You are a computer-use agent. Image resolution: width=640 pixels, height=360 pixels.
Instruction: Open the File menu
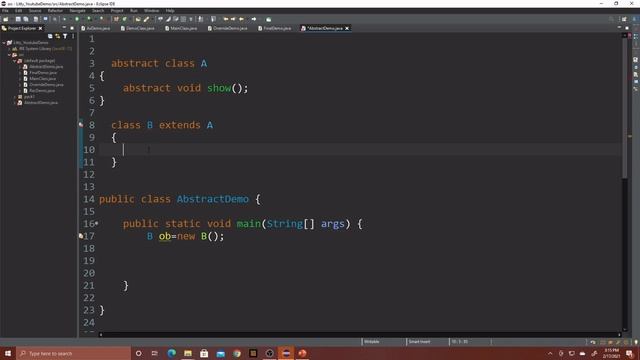(5, 11)
